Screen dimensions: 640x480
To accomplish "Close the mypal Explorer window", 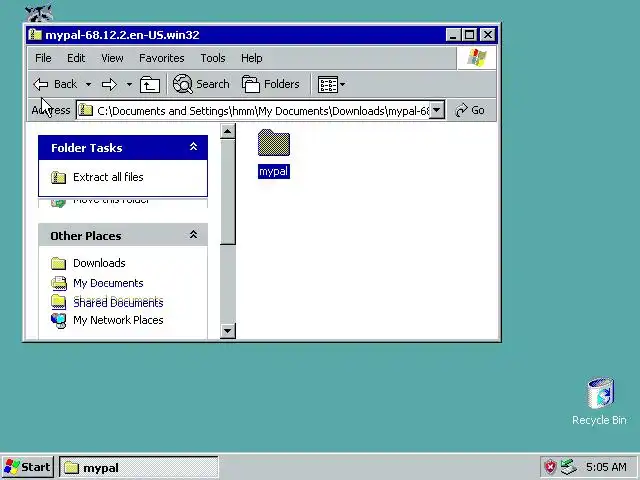I will pyautogui.click(x=488, y=35).
